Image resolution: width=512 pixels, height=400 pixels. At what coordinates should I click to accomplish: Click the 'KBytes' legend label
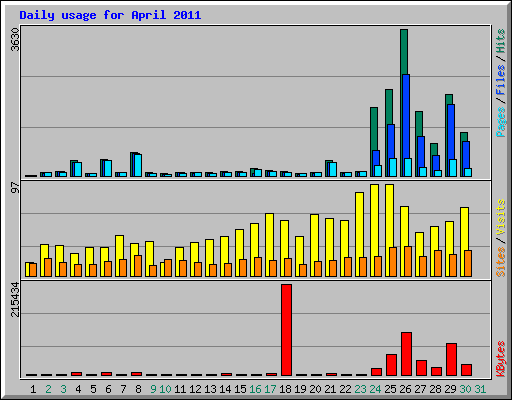500,359
